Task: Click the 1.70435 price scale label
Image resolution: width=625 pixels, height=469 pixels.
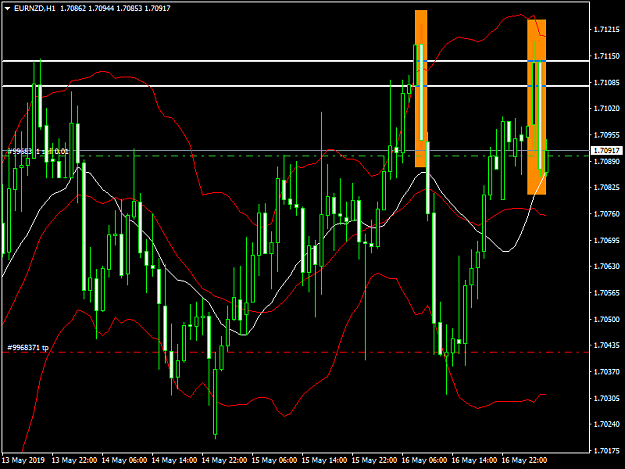Action: tap(607, 345)
